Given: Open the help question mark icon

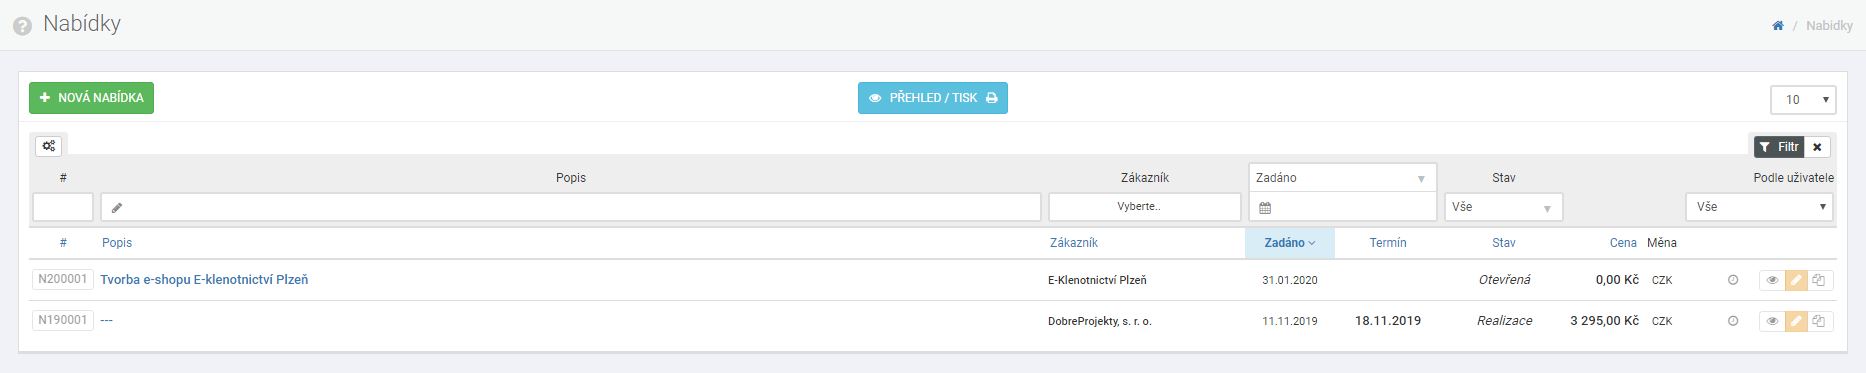Looking at the screenshot, I should click(22, 26).
